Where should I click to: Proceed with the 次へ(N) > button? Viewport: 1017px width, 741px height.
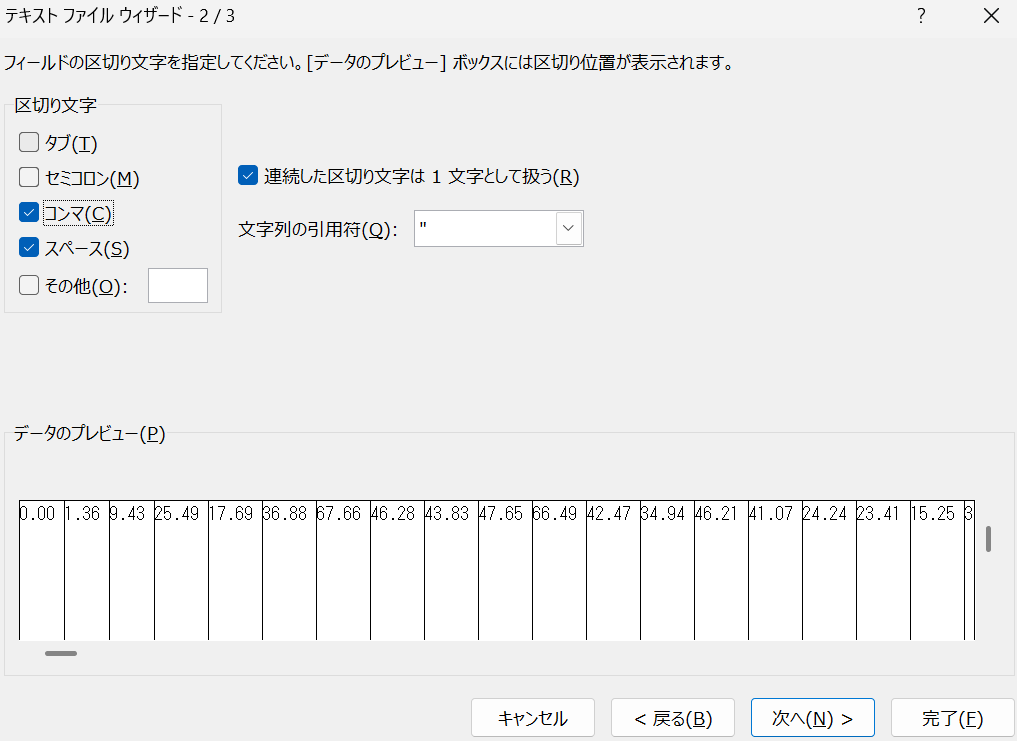pos(813,718)
